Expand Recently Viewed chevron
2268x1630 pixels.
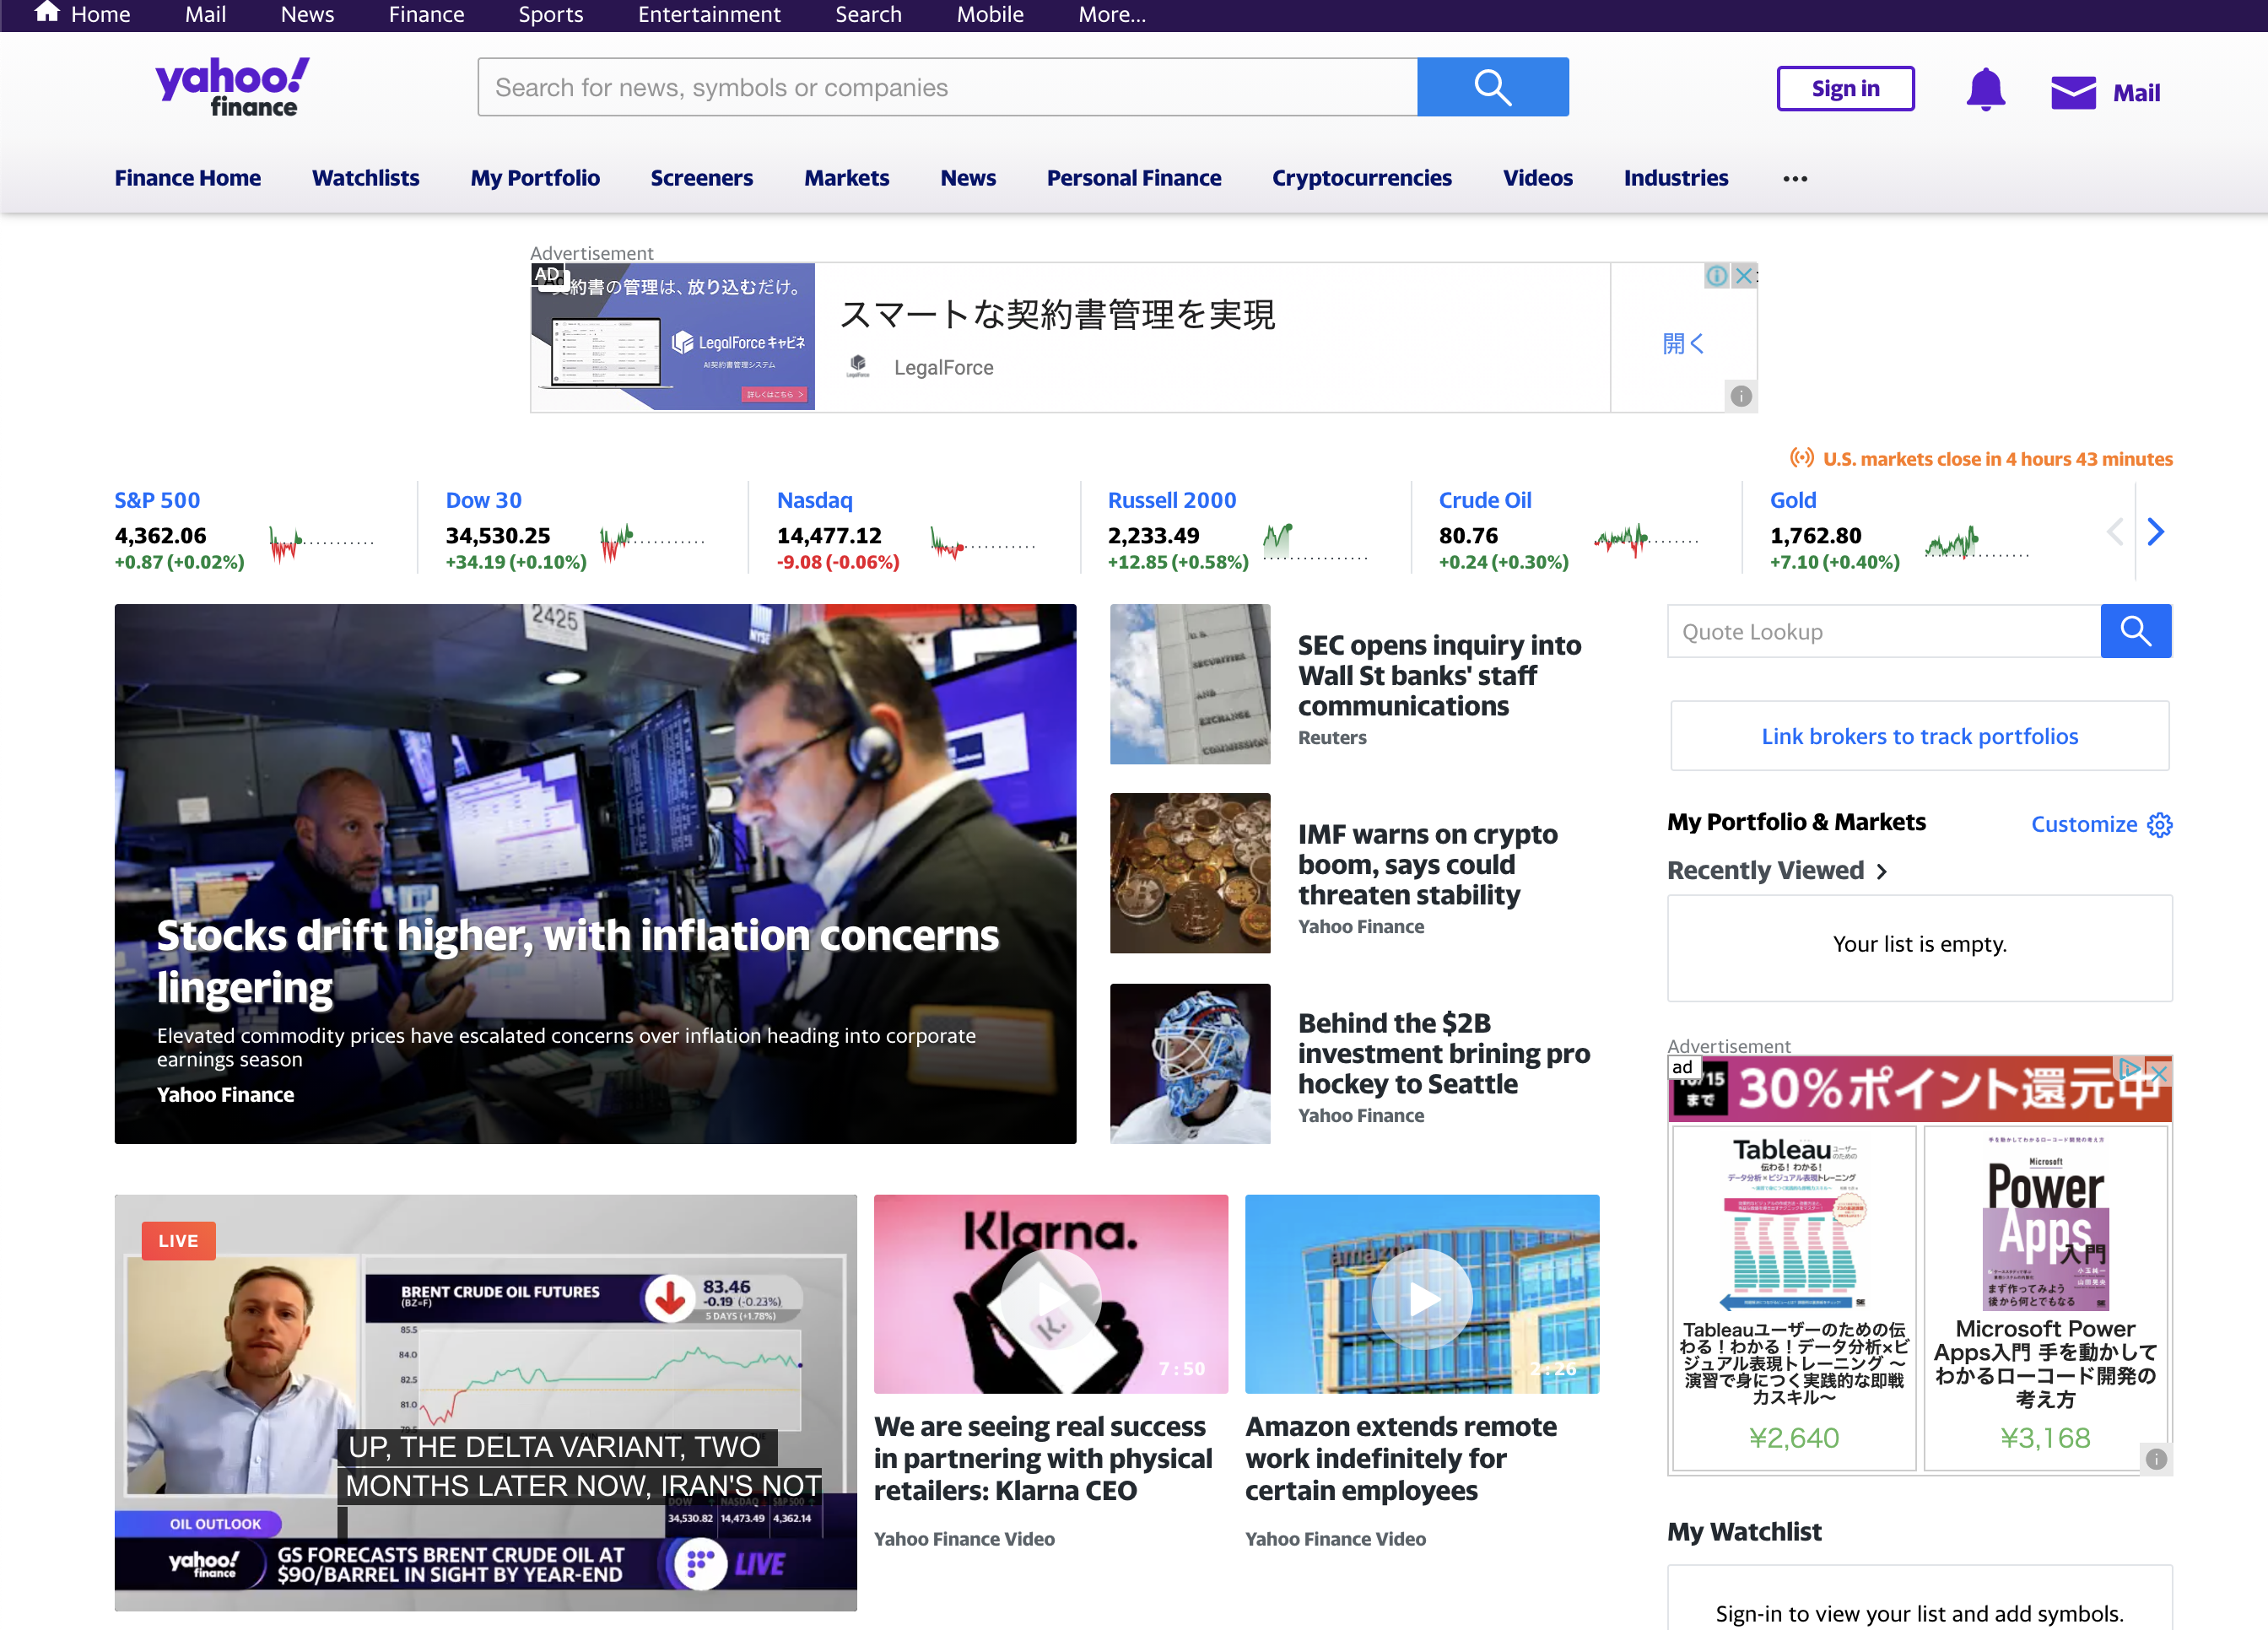pos(1881,871)
